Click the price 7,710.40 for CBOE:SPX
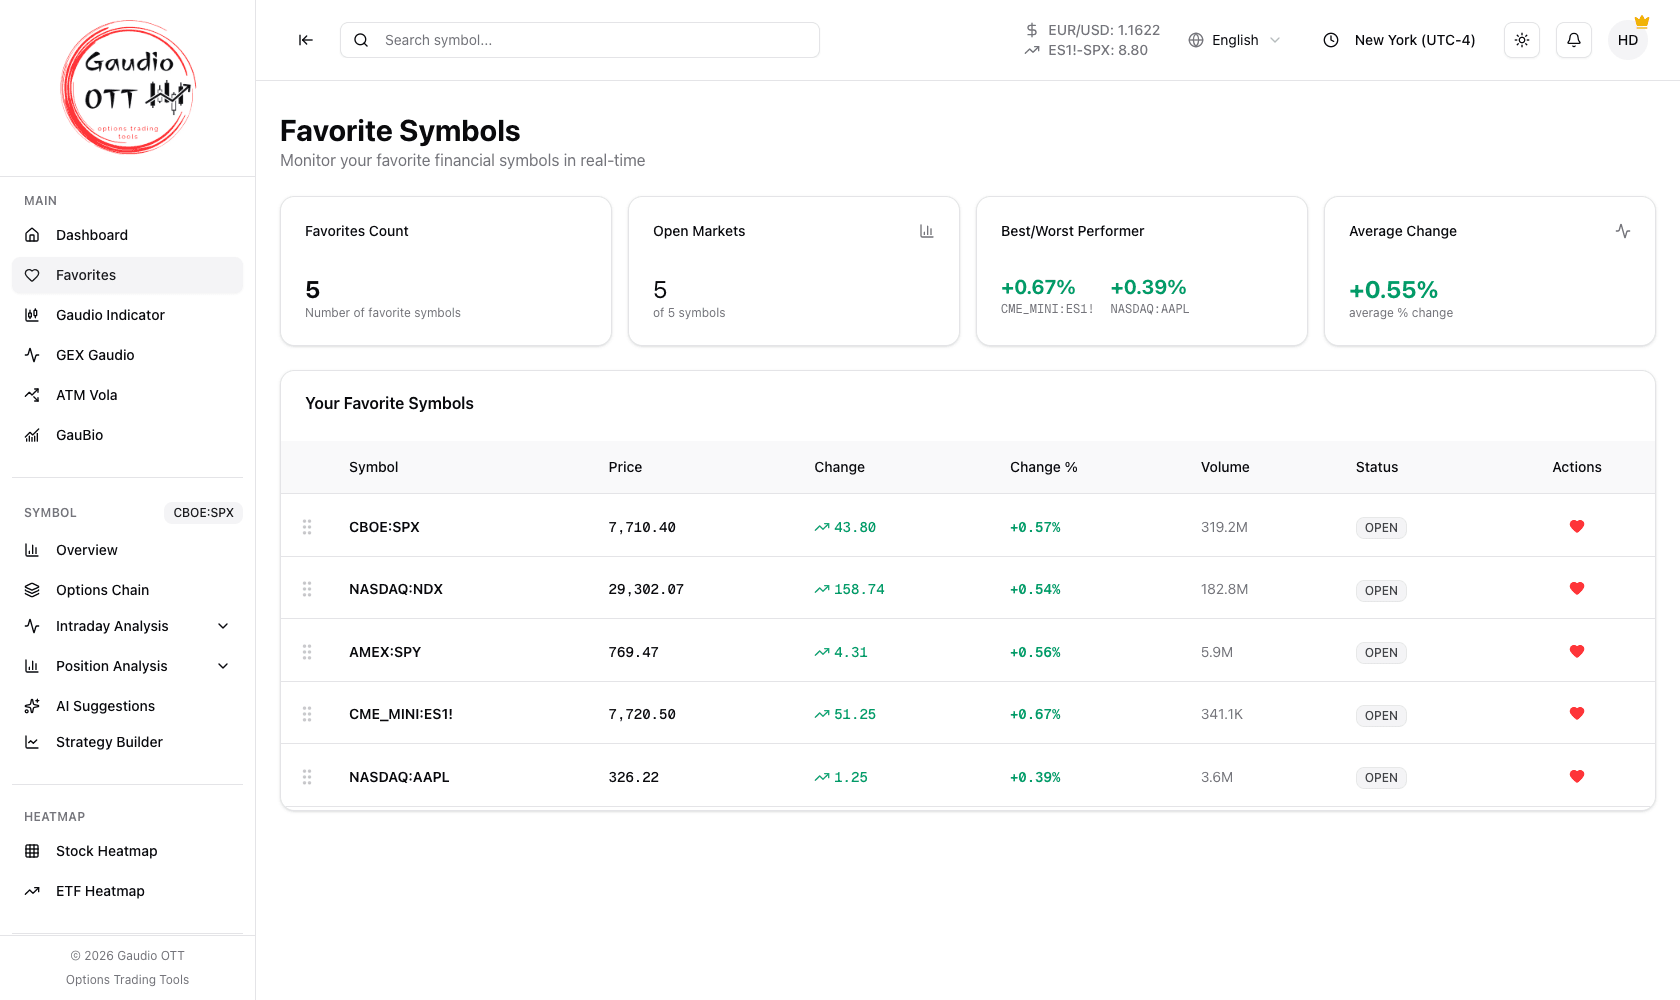 pyautogui.click(x=642, y=527)
